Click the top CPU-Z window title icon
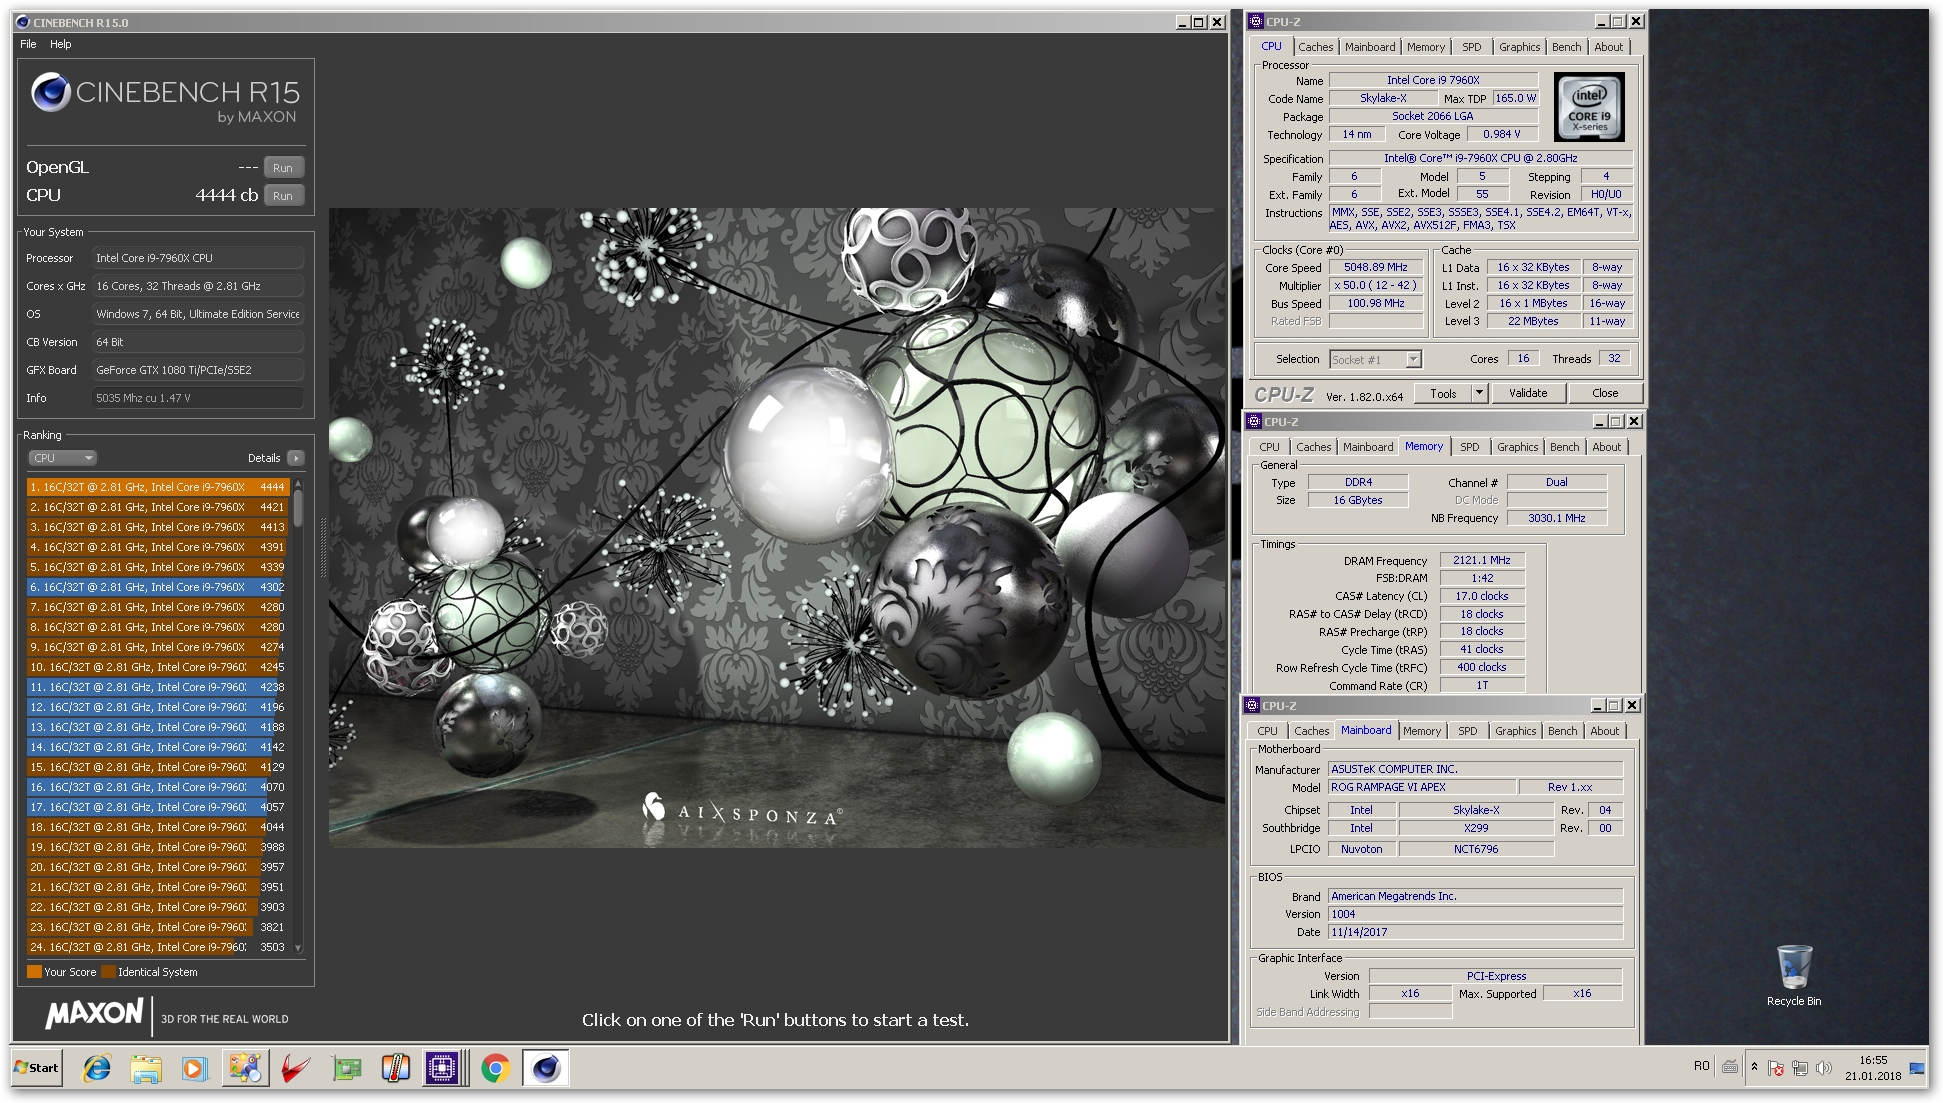This screenshot has width=1943, height=1103. [x=1256, y=21]
